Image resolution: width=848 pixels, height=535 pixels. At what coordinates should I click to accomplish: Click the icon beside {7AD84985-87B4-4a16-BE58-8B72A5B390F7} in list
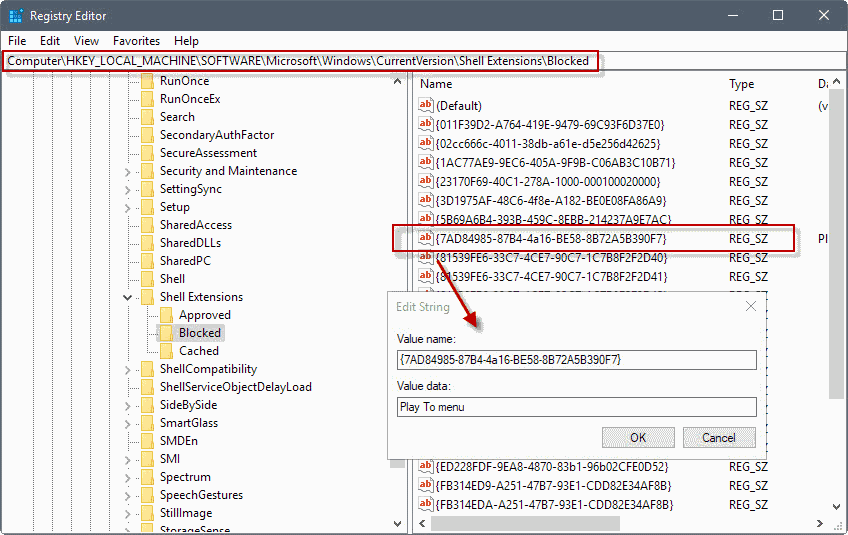pyautogui.click(x=426, y=238)
